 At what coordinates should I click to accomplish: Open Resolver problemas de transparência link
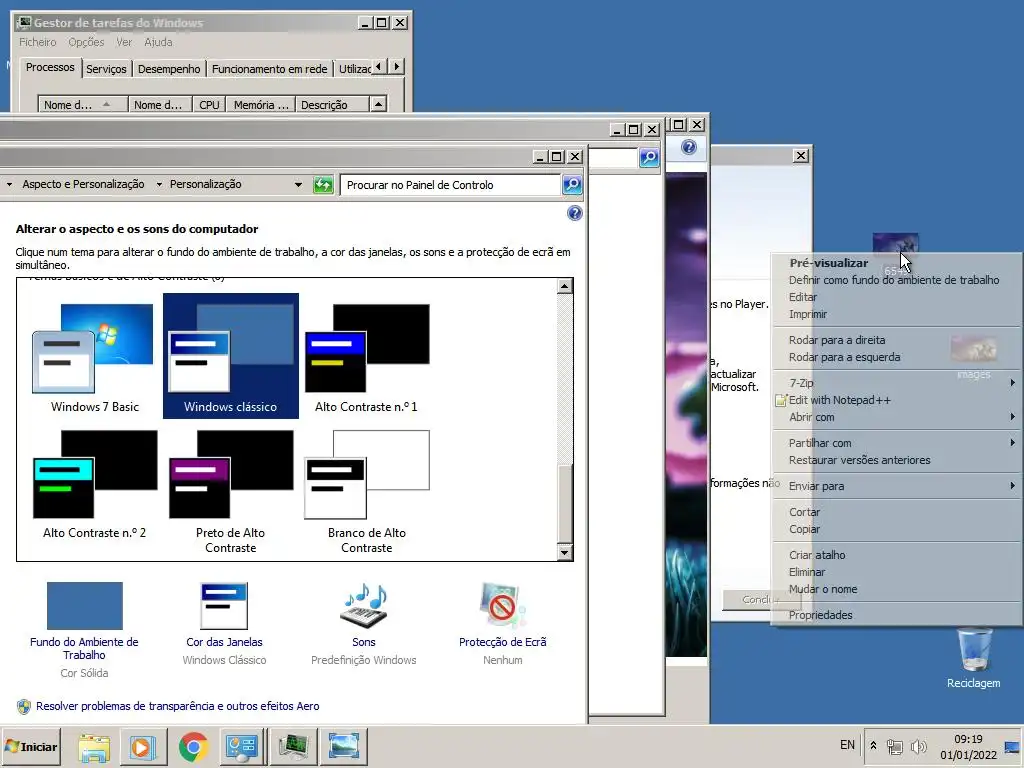tap(178, 706)
